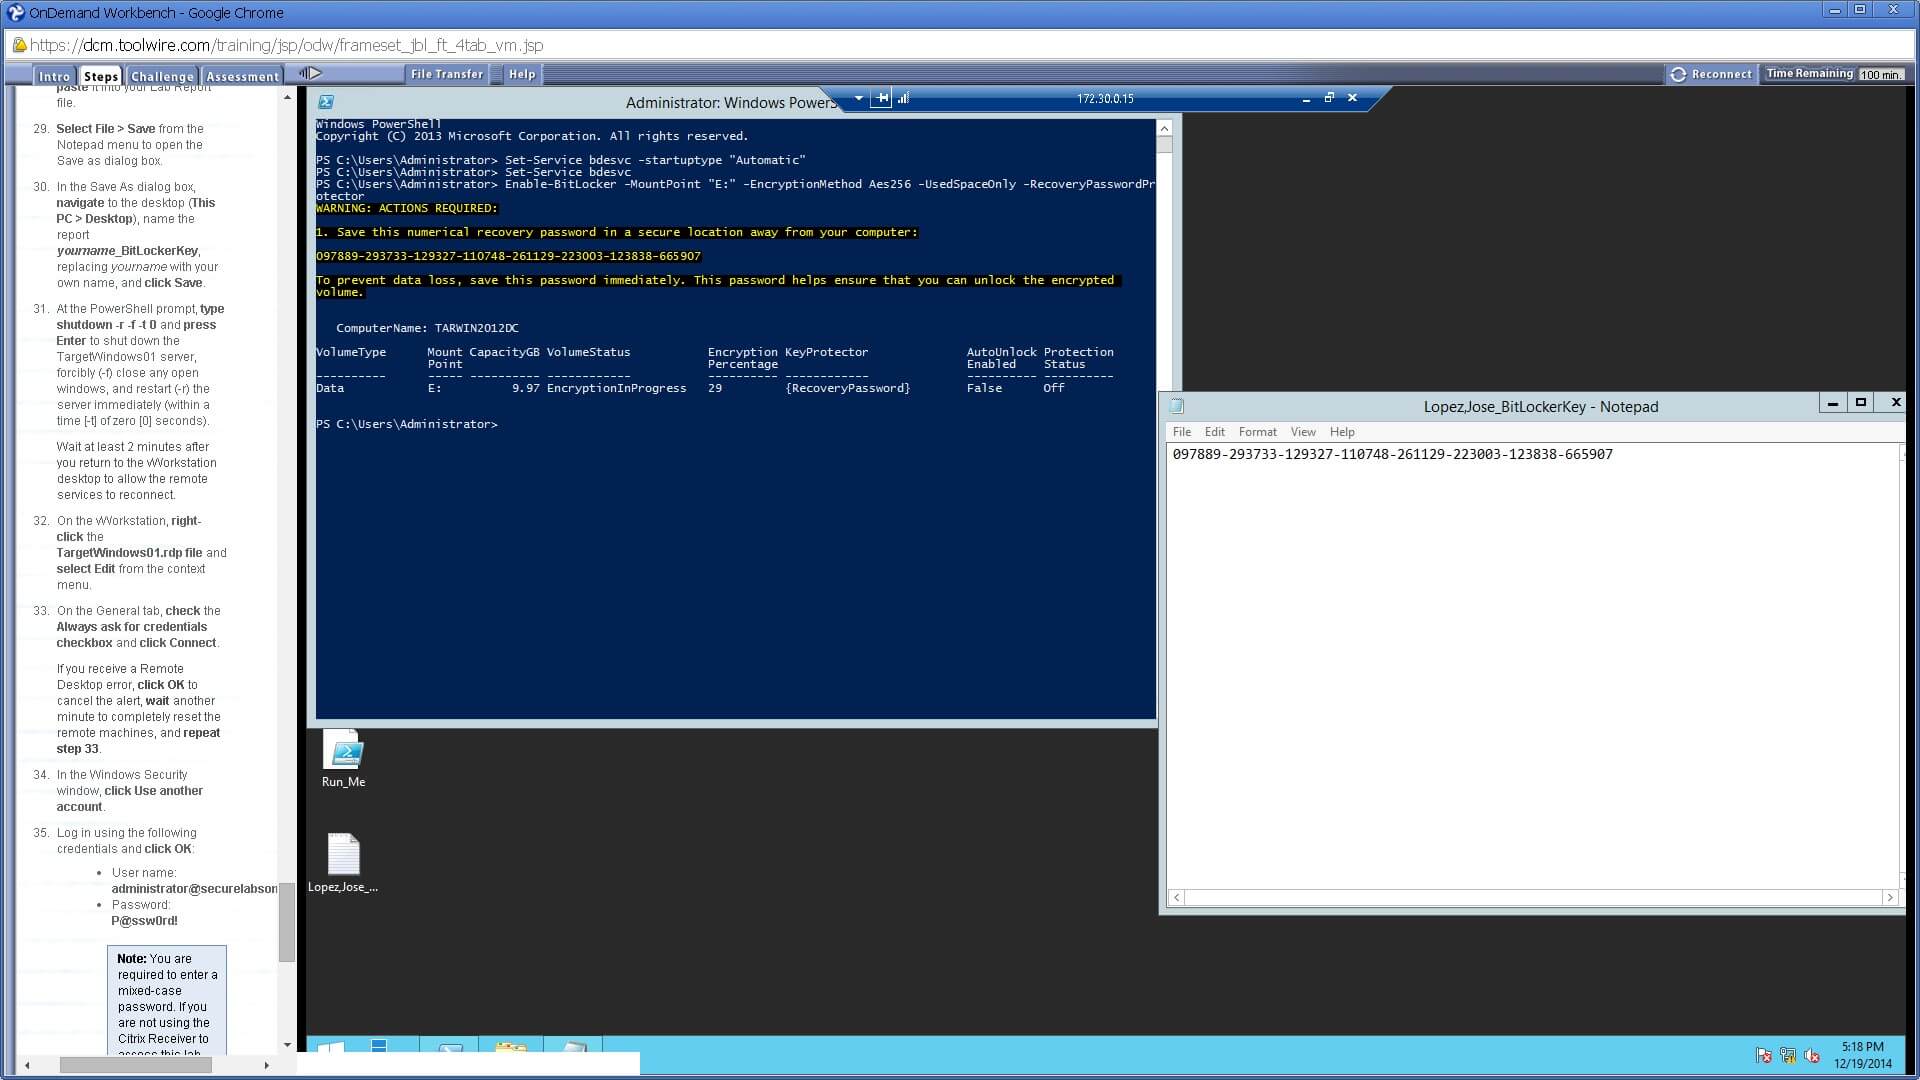
Task: Switch to the Intro tab
Action: [x=54, y=76]
